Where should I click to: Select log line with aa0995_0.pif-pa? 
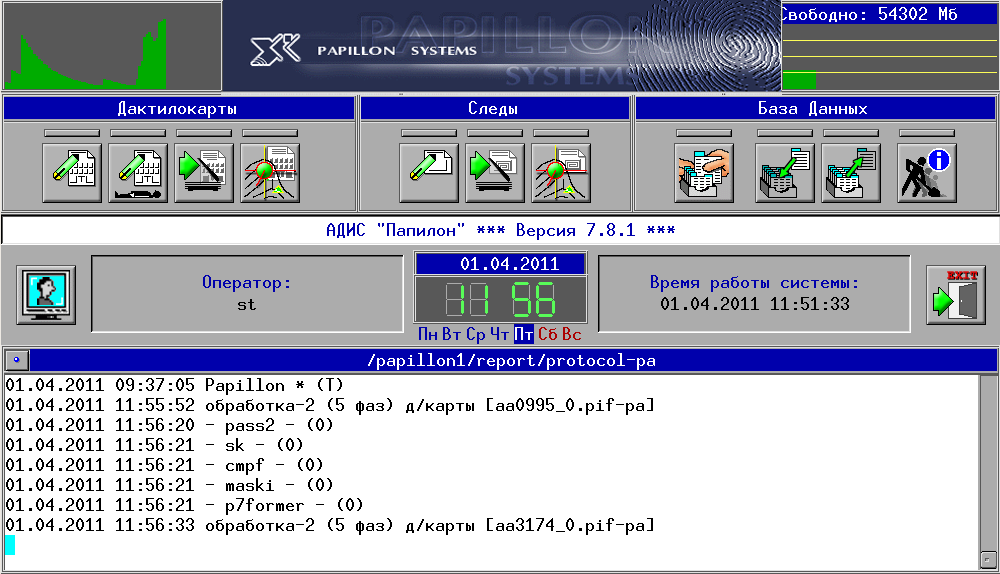[x=330, y=405]
